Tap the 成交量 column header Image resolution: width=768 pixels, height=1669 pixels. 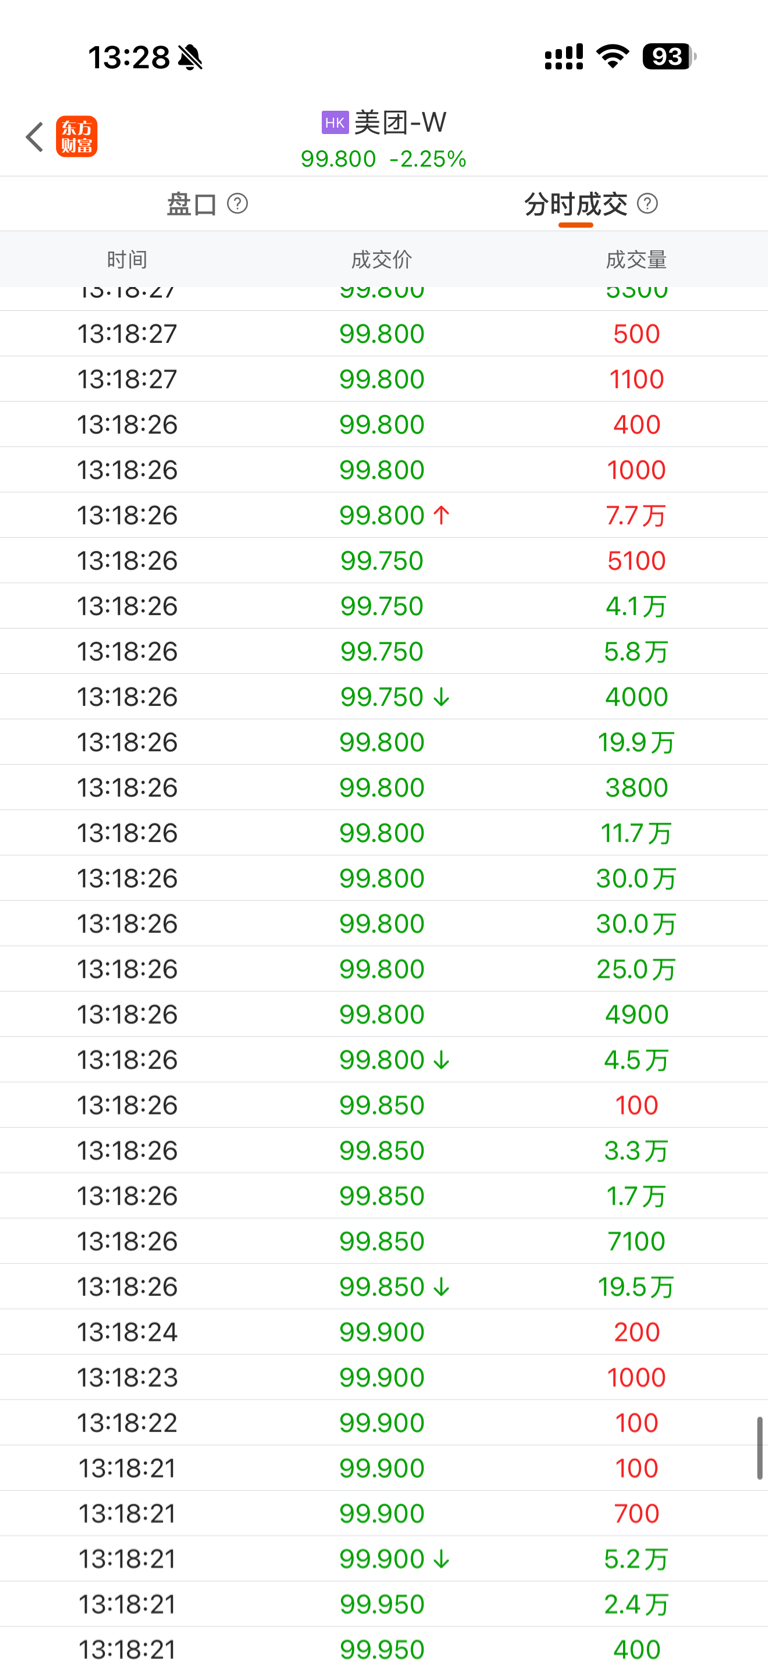point(636,260)
